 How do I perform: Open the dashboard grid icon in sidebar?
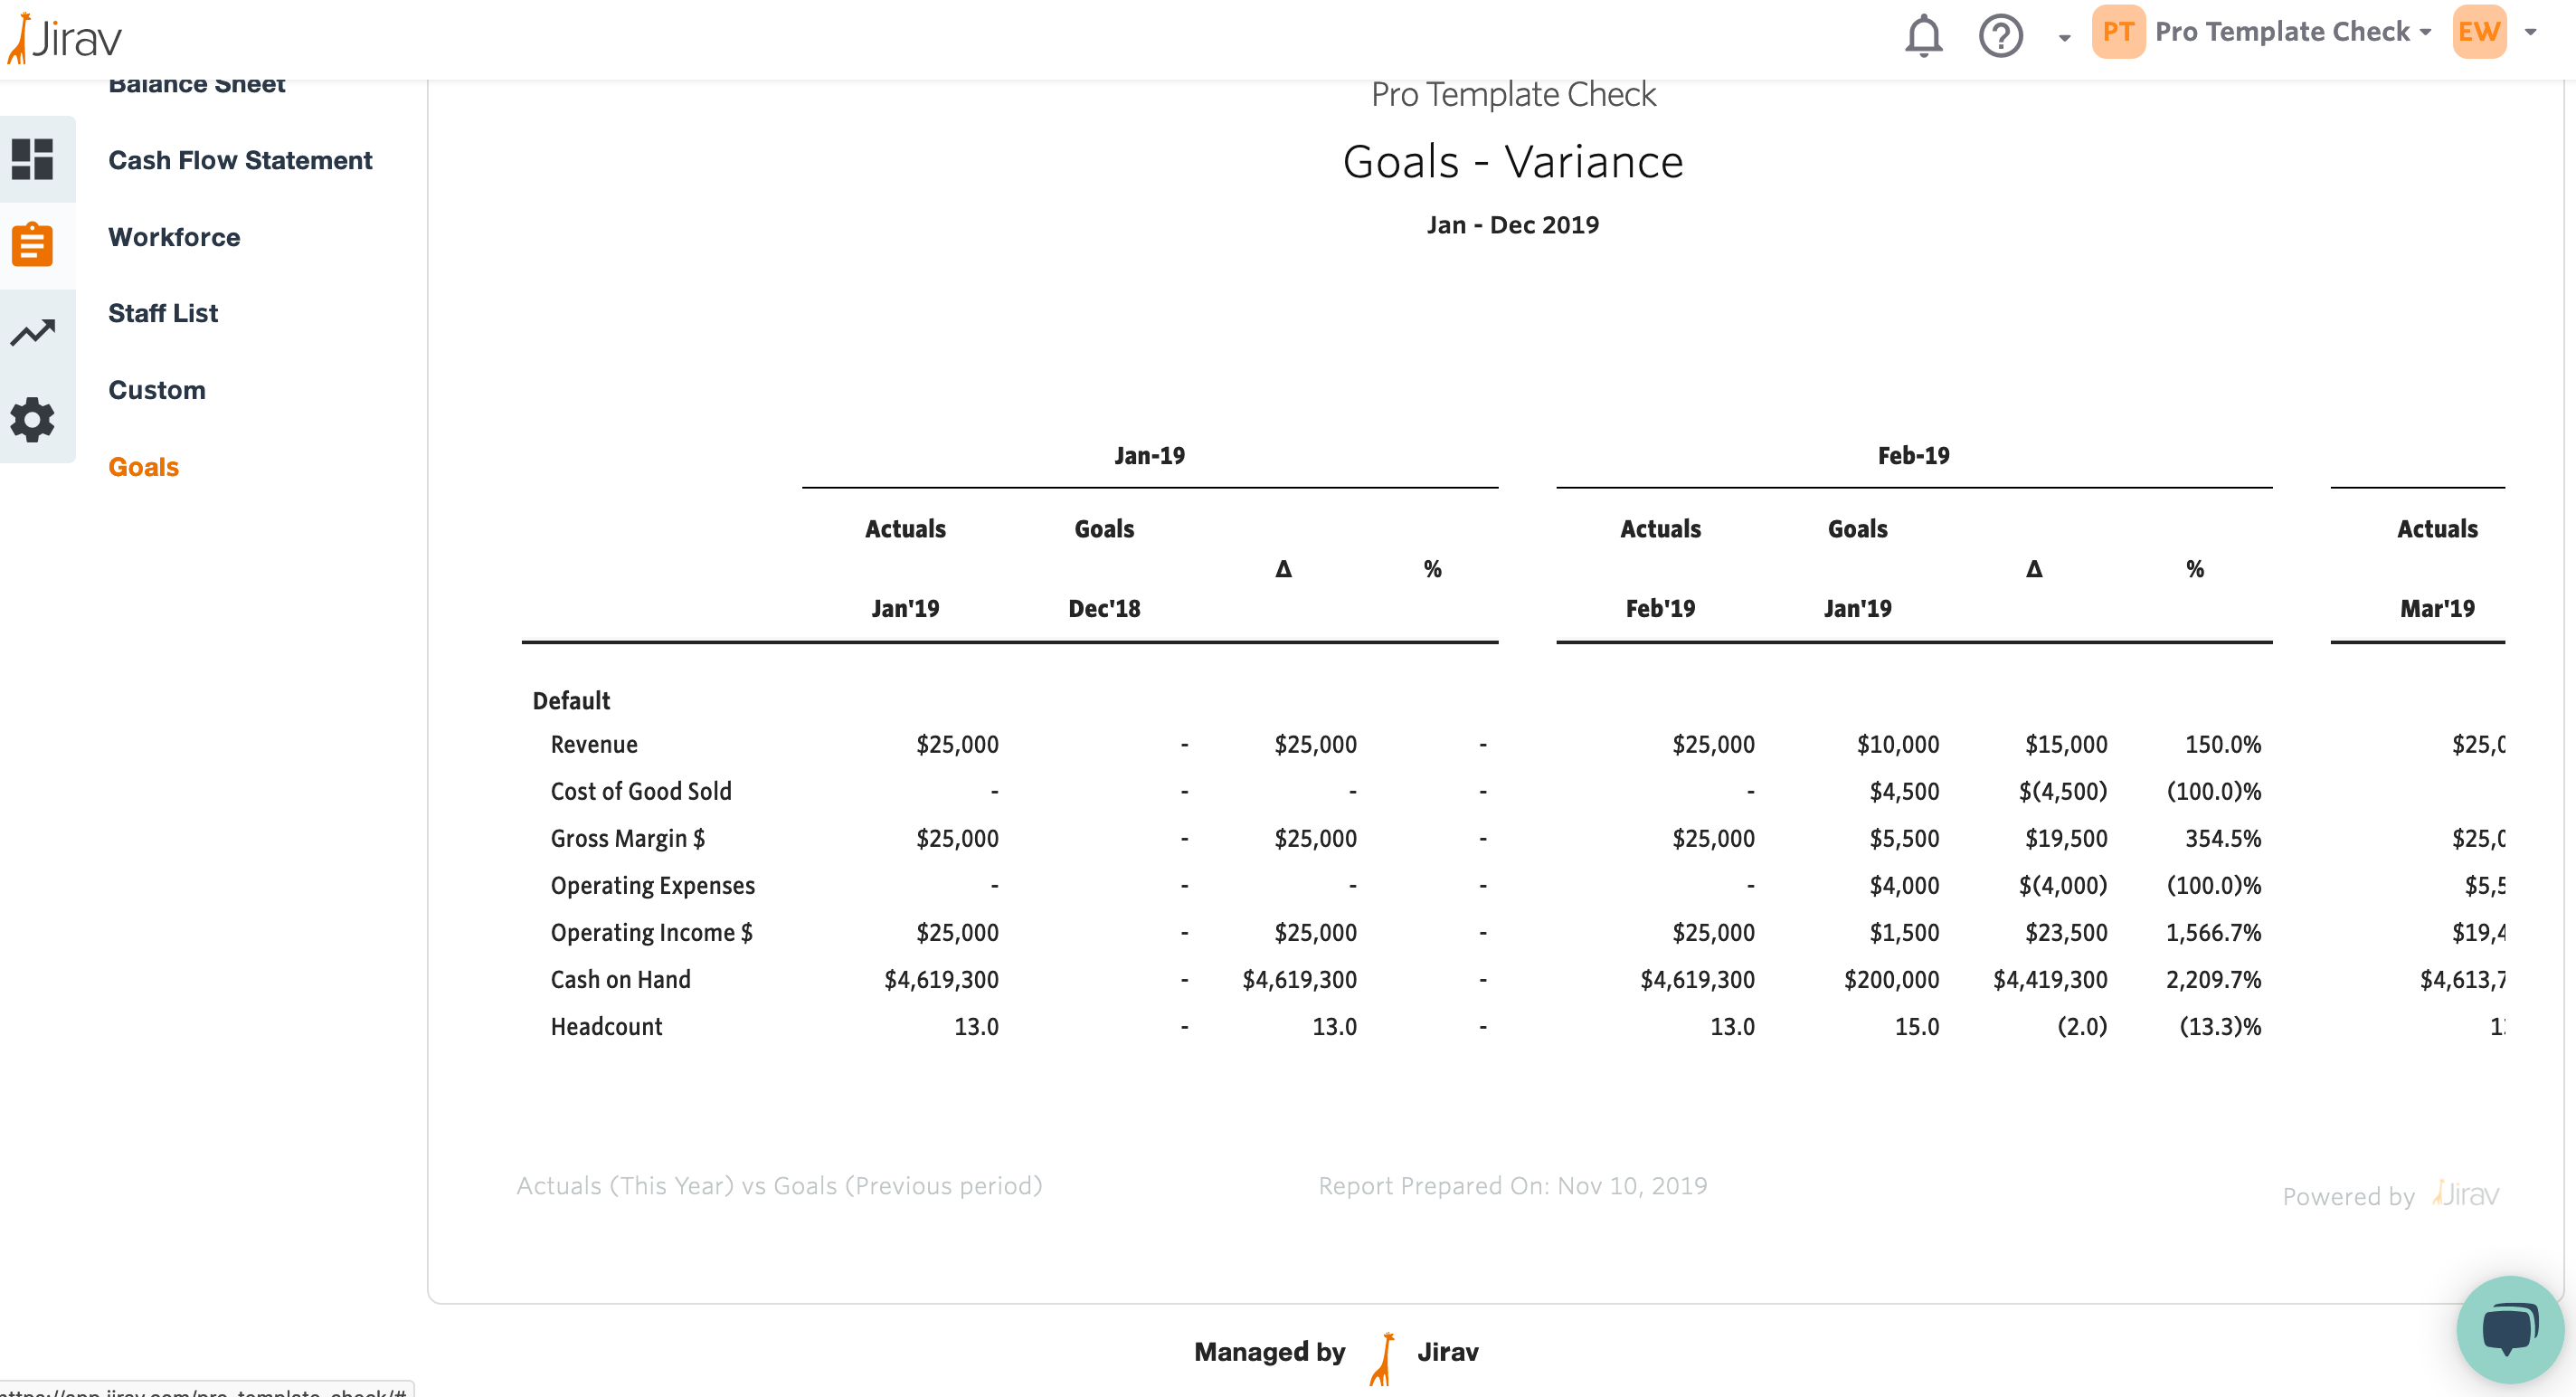point(32,159)
